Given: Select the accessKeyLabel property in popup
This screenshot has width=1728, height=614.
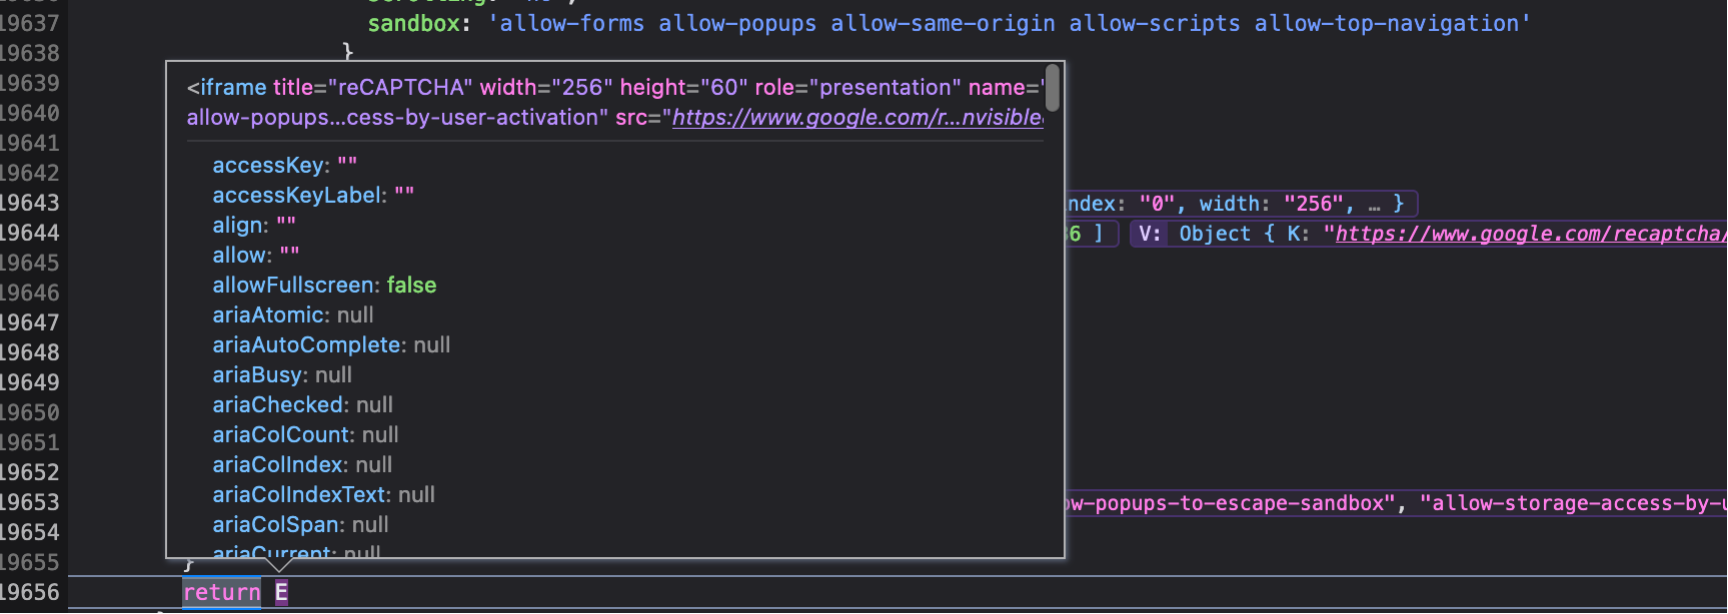Looking at the screenshot, I should click(x=312, y=195).
